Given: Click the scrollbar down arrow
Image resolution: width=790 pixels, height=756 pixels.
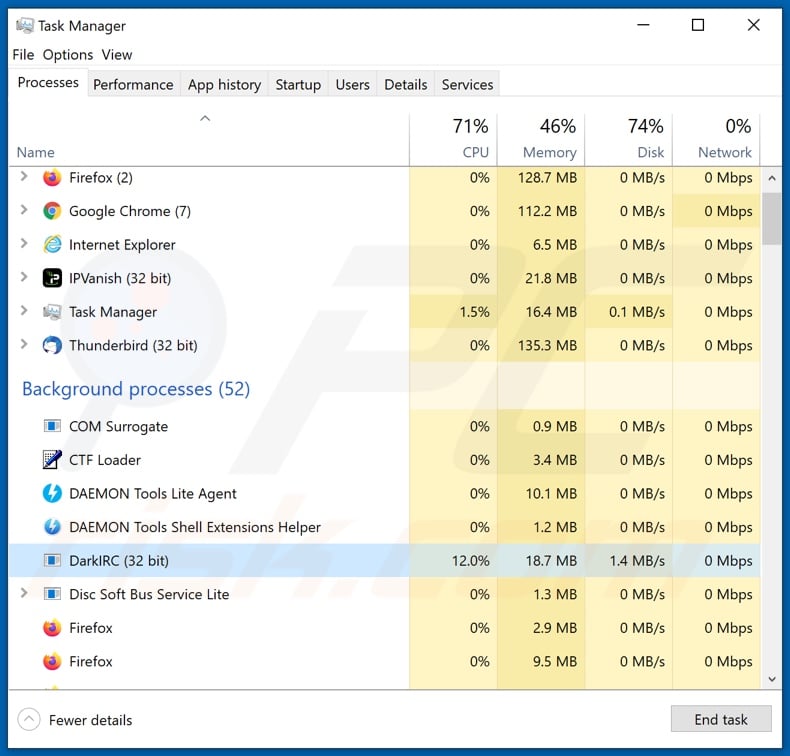Looking at the screenshot, I should tap(772, 679).
